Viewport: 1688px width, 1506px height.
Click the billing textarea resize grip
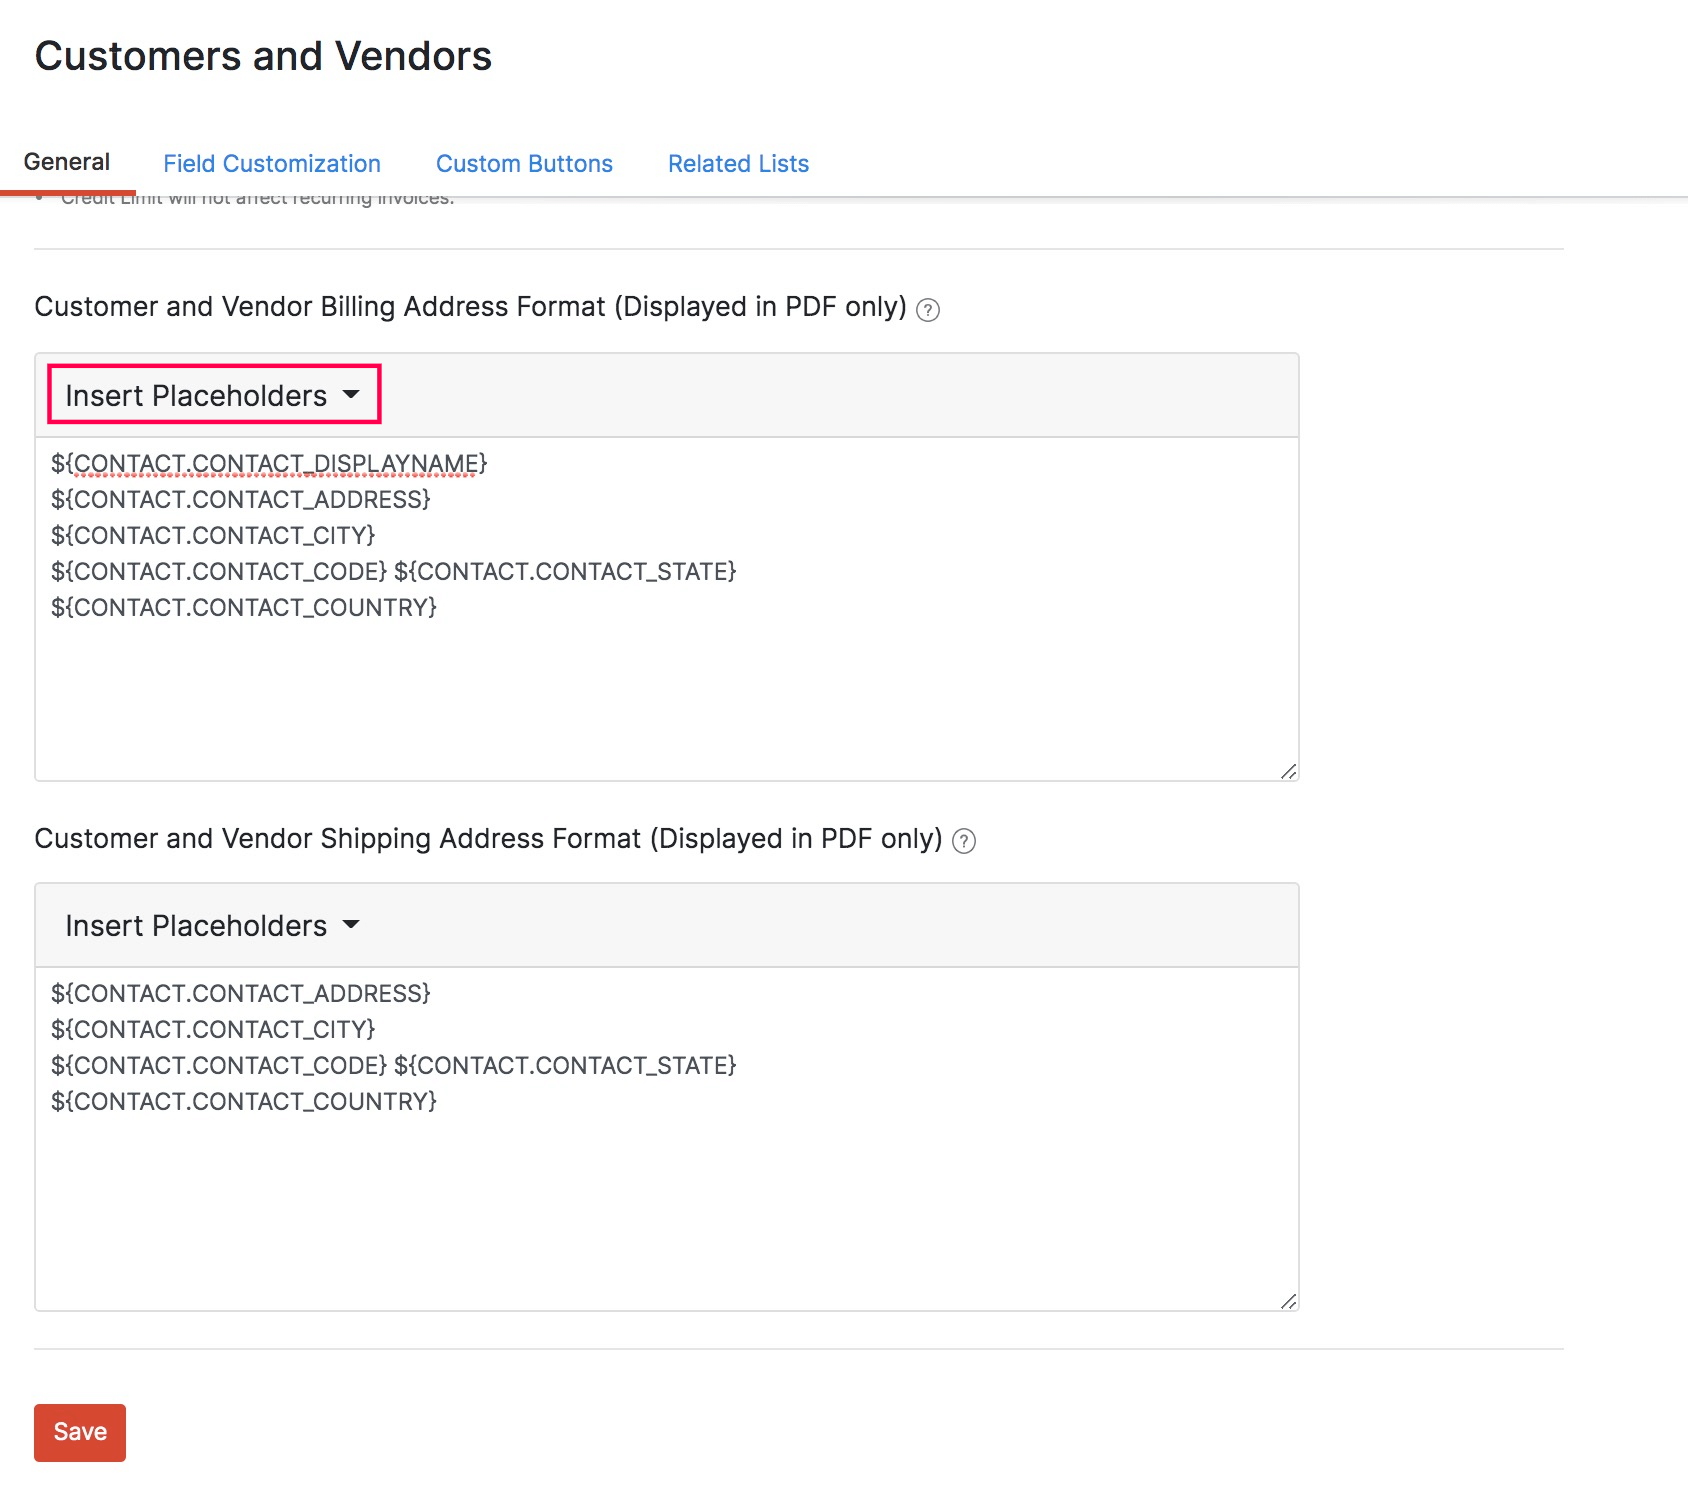click(x=1291, y=770)
